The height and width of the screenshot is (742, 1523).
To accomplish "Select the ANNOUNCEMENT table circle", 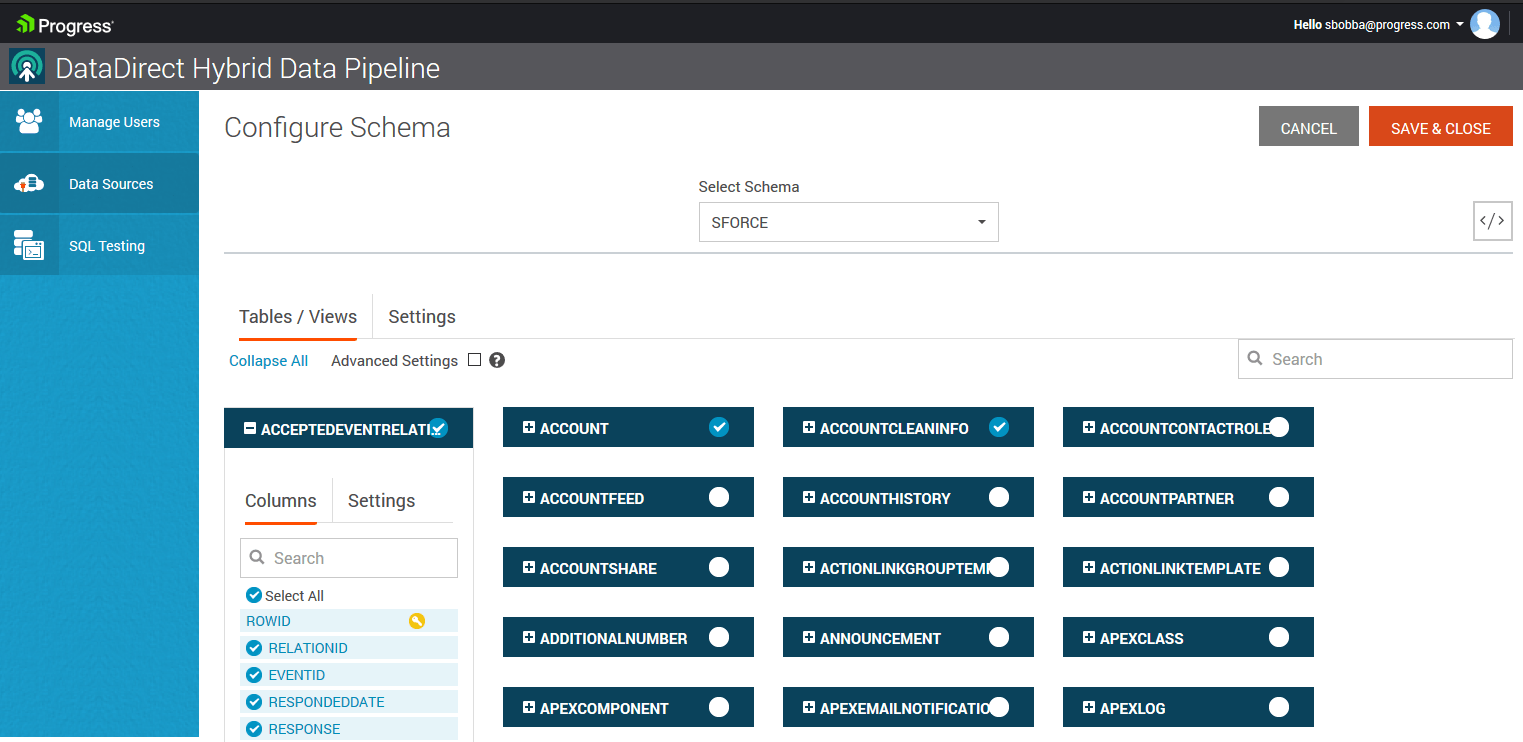I will (x=999, y=637).
